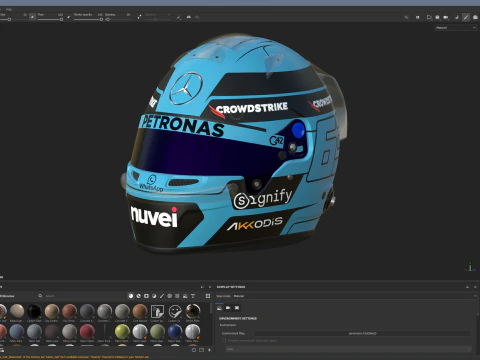Select the black sphere material thumbnail

coord(34,311)
